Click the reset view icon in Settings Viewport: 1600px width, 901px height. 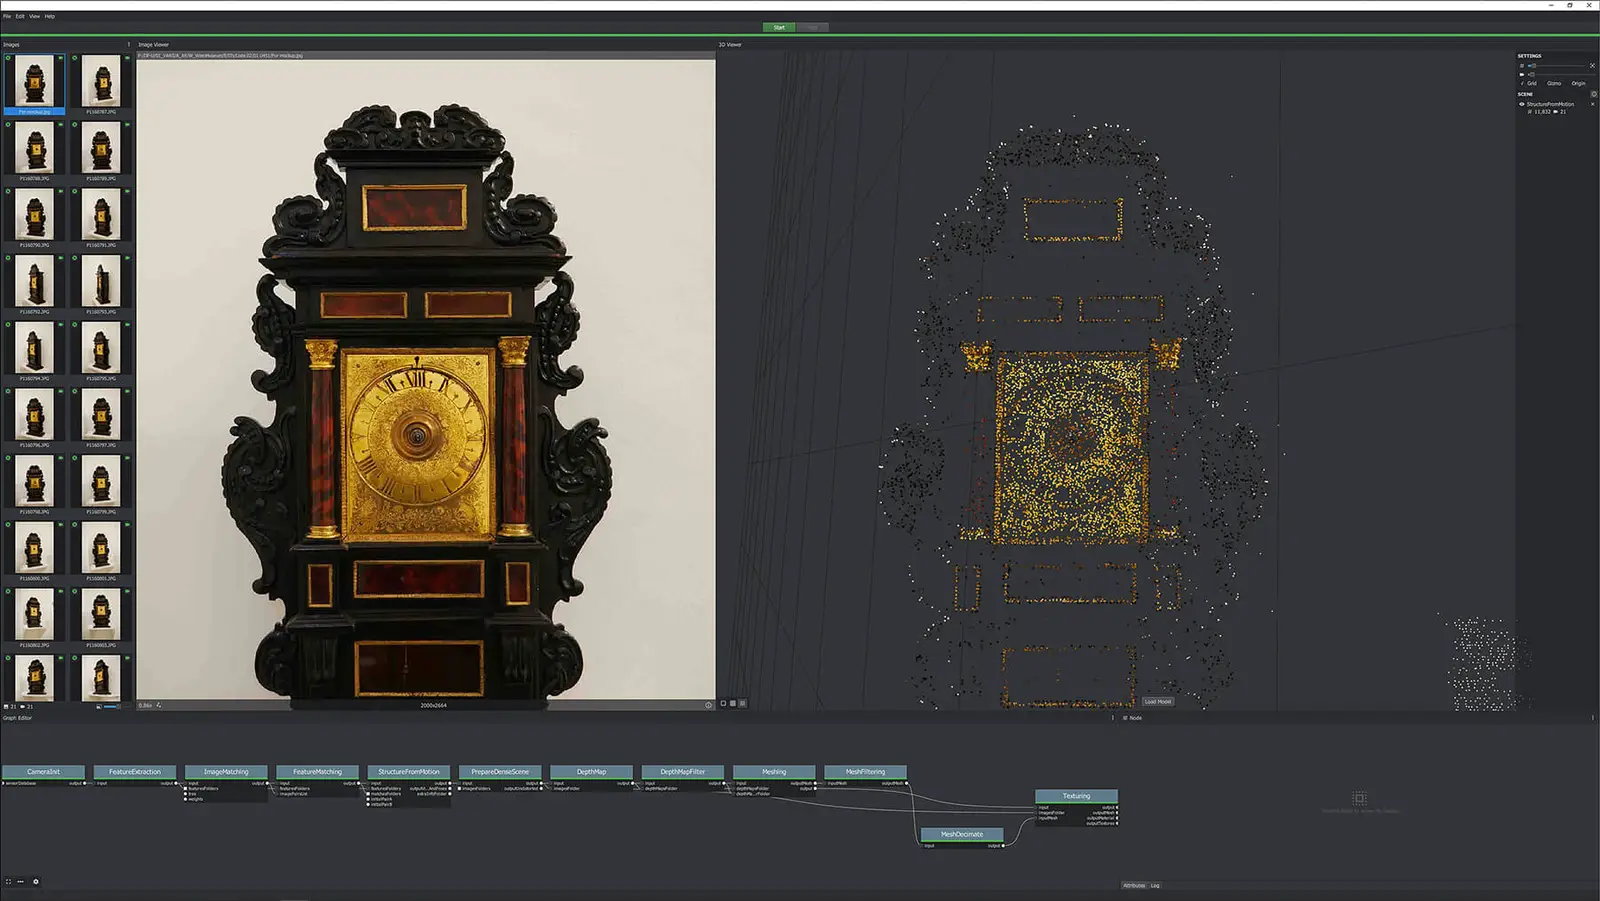(x=1592, y=66)
